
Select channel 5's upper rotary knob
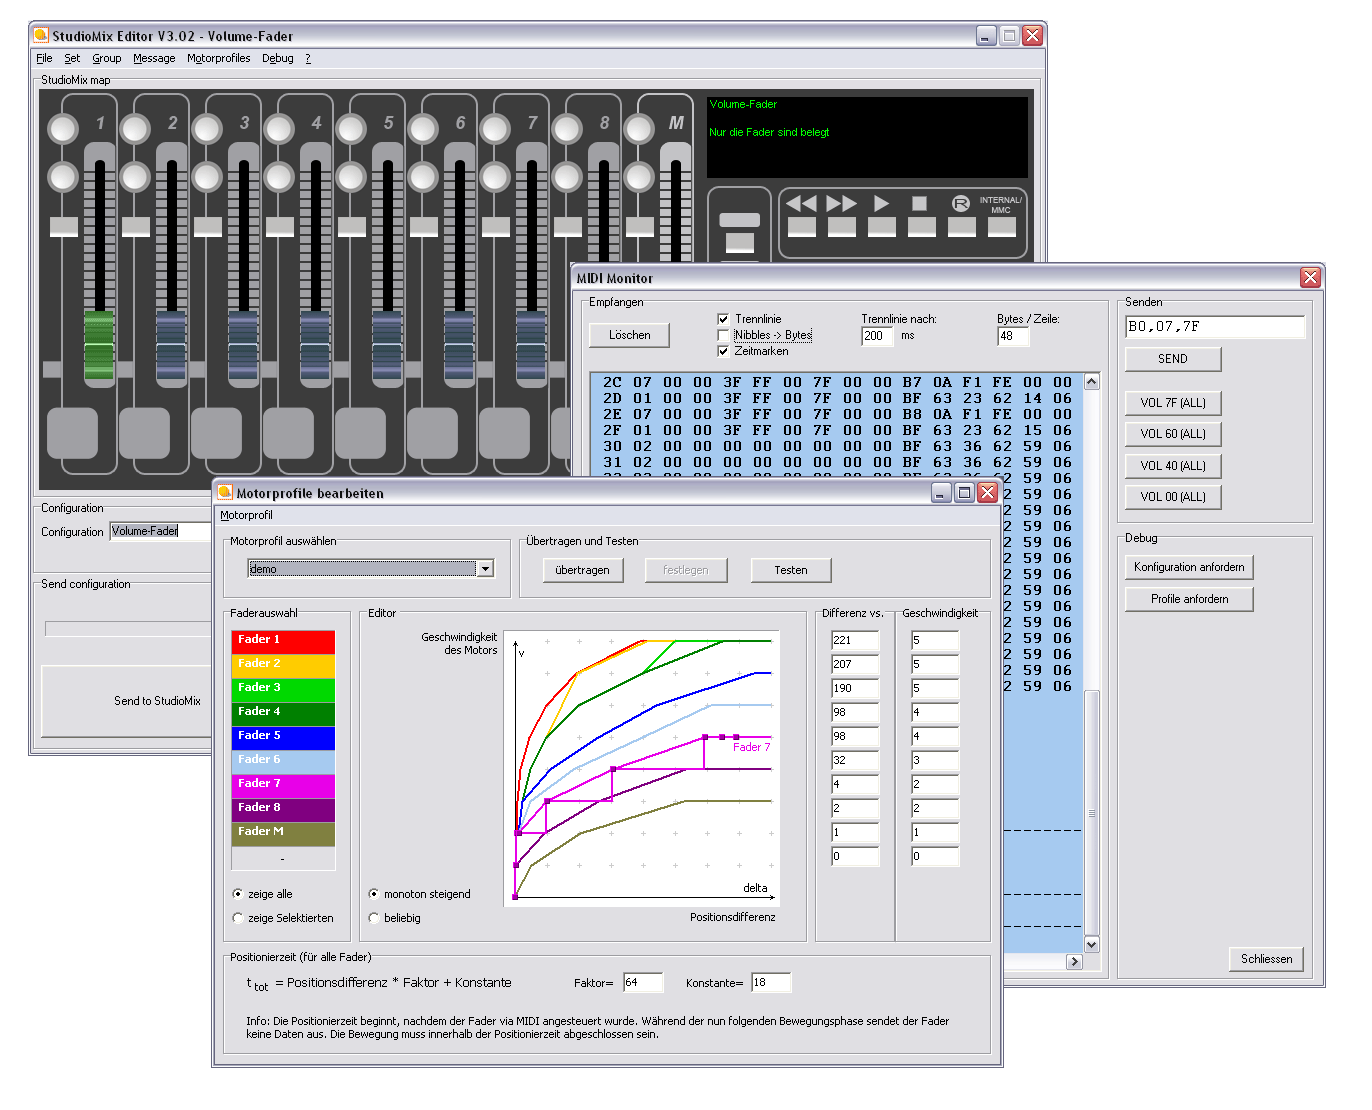point(351,128)
